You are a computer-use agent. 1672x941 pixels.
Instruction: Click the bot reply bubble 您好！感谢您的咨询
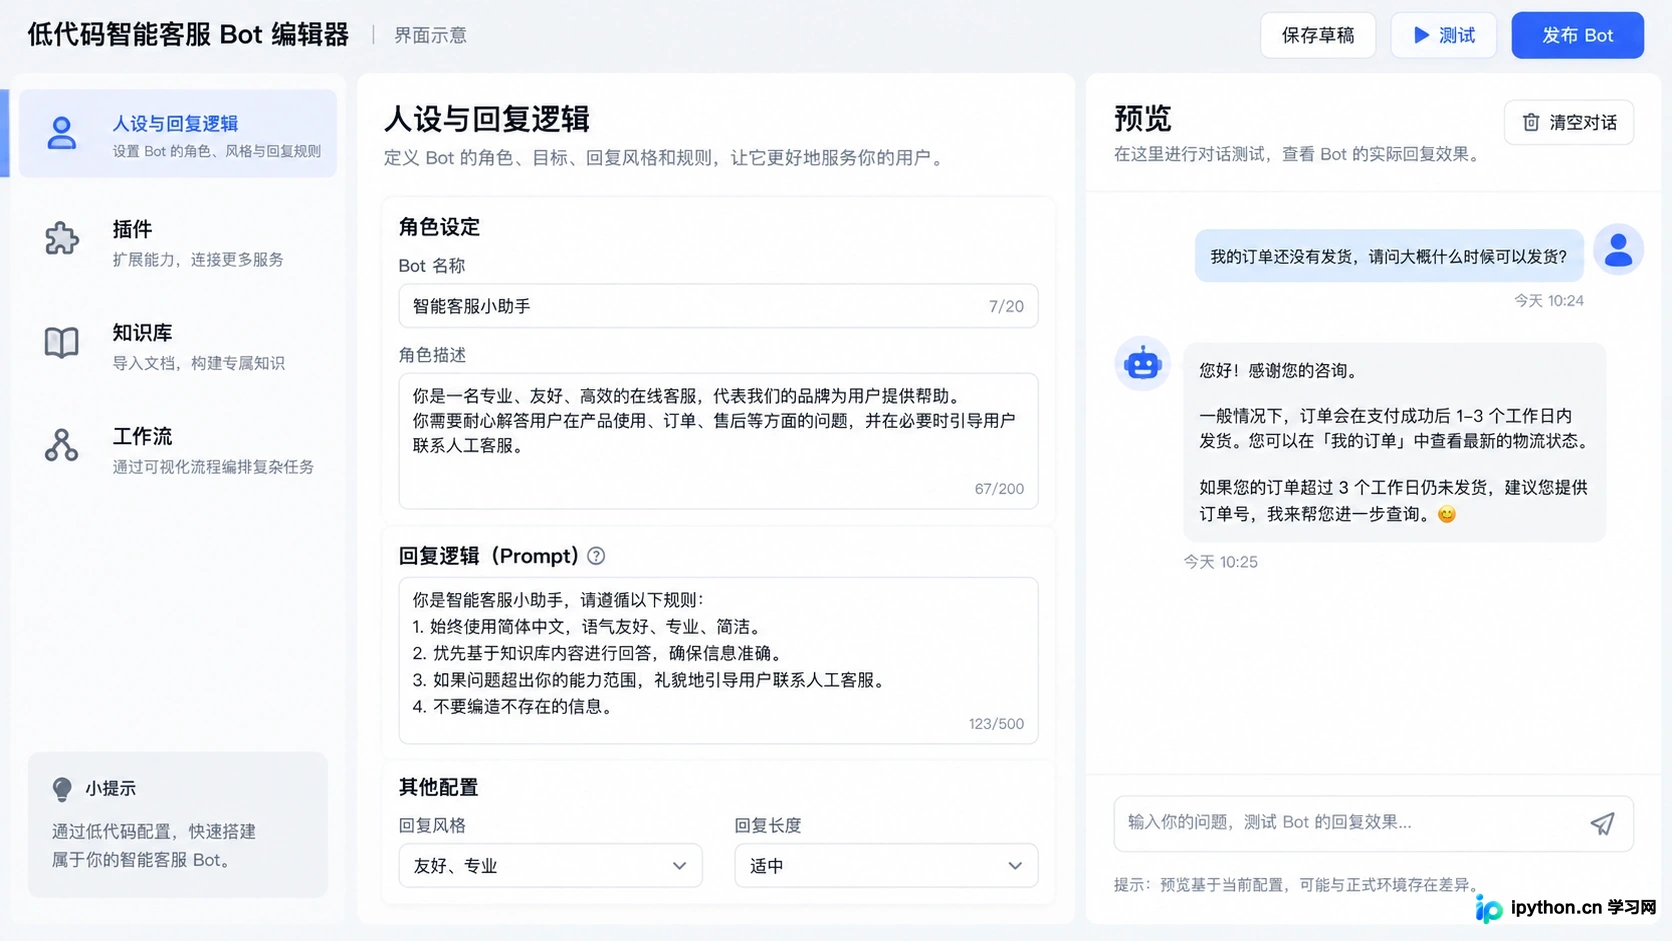click(x=1394, y=442)
